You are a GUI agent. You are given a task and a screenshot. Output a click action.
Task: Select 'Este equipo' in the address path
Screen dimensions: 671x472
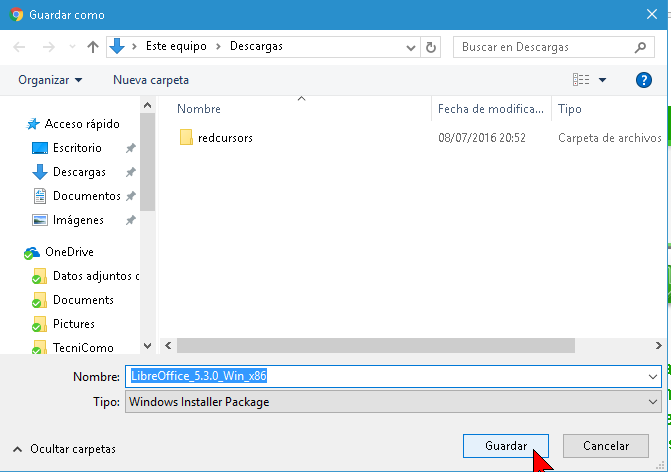[x=176, y=46]
